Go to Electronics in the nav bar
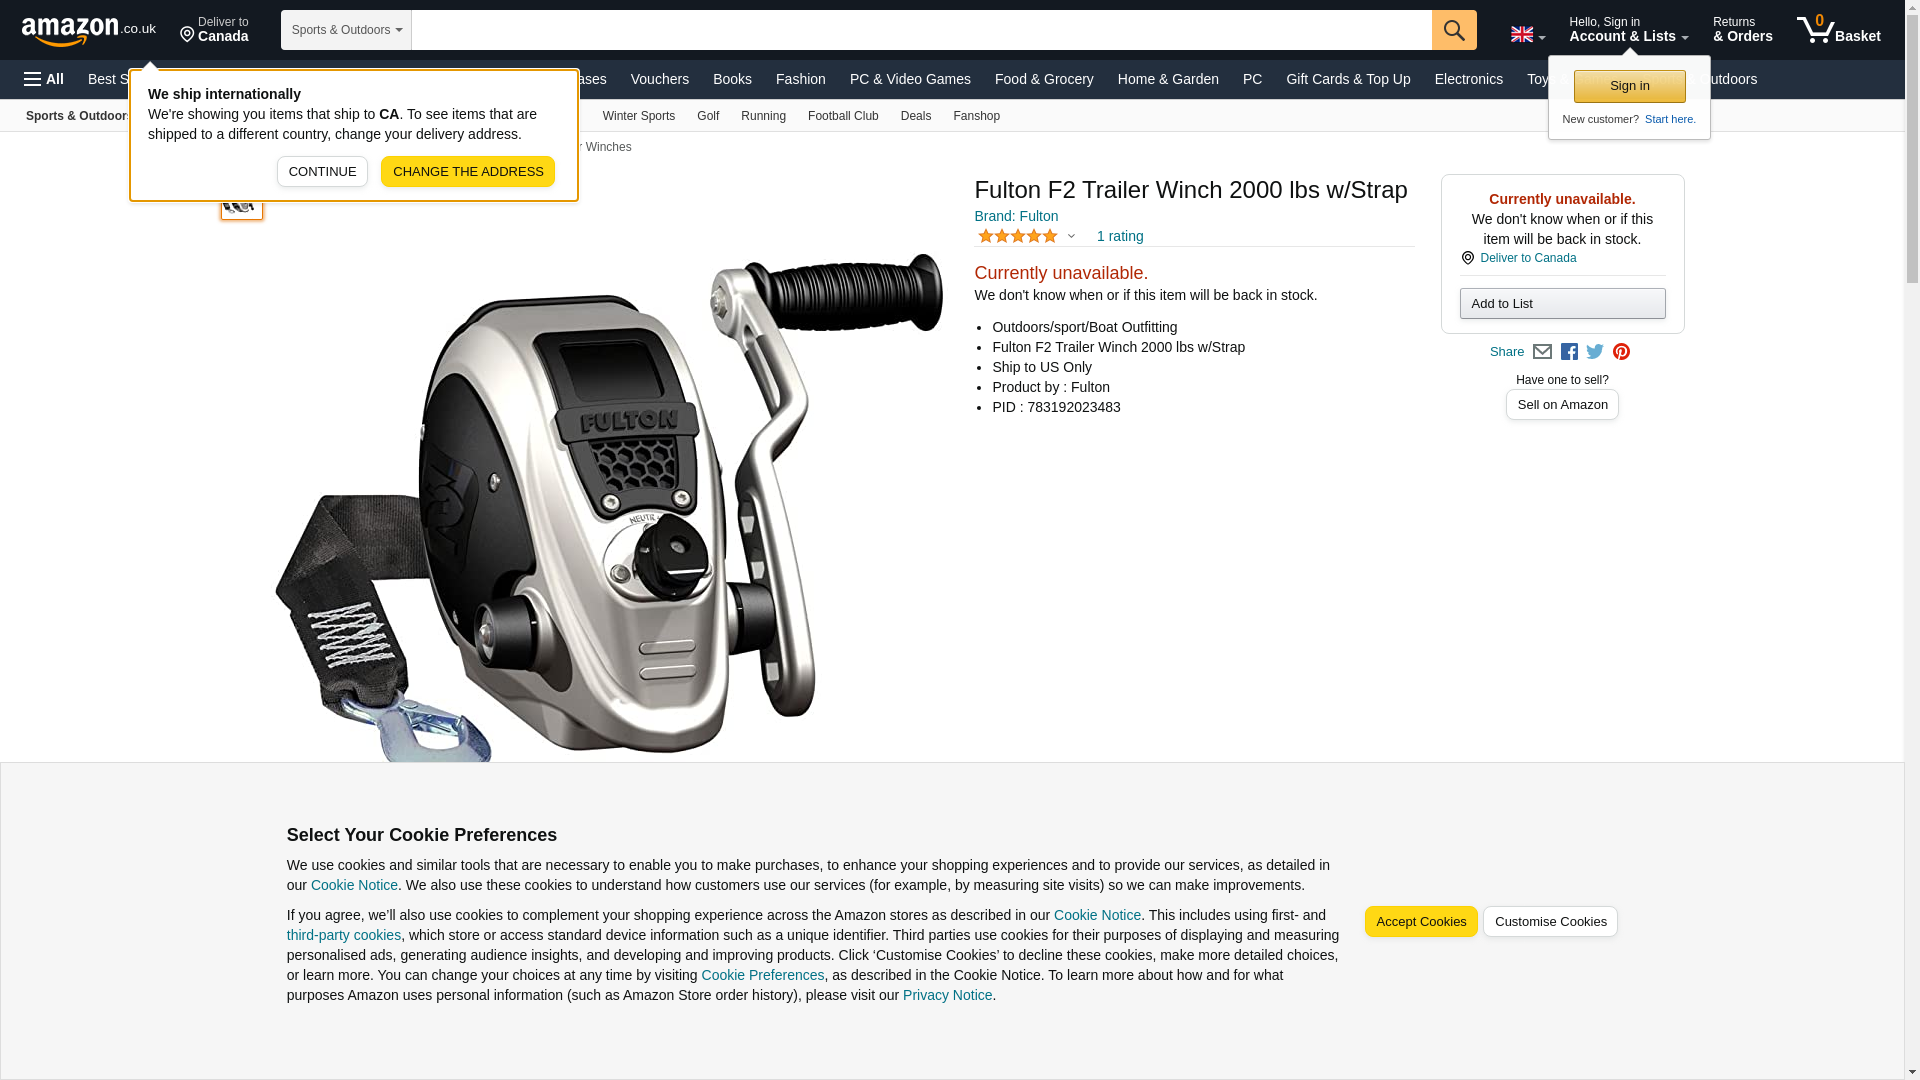 coord(1468,79)
